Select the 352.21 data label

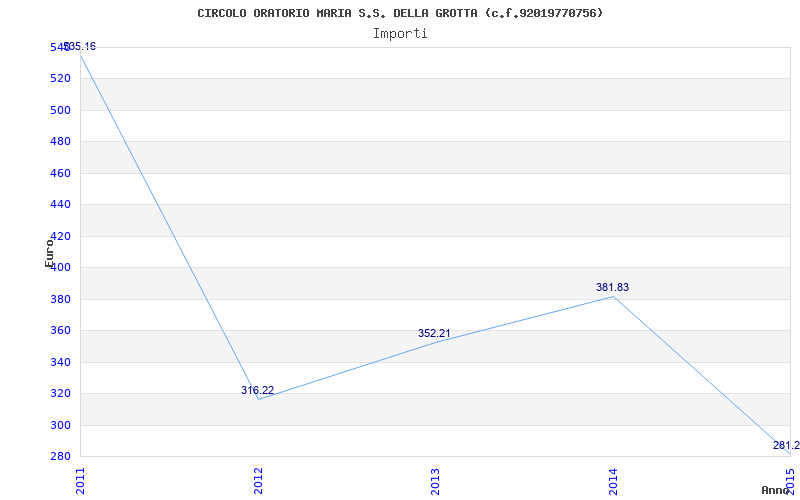pos(434,333)
